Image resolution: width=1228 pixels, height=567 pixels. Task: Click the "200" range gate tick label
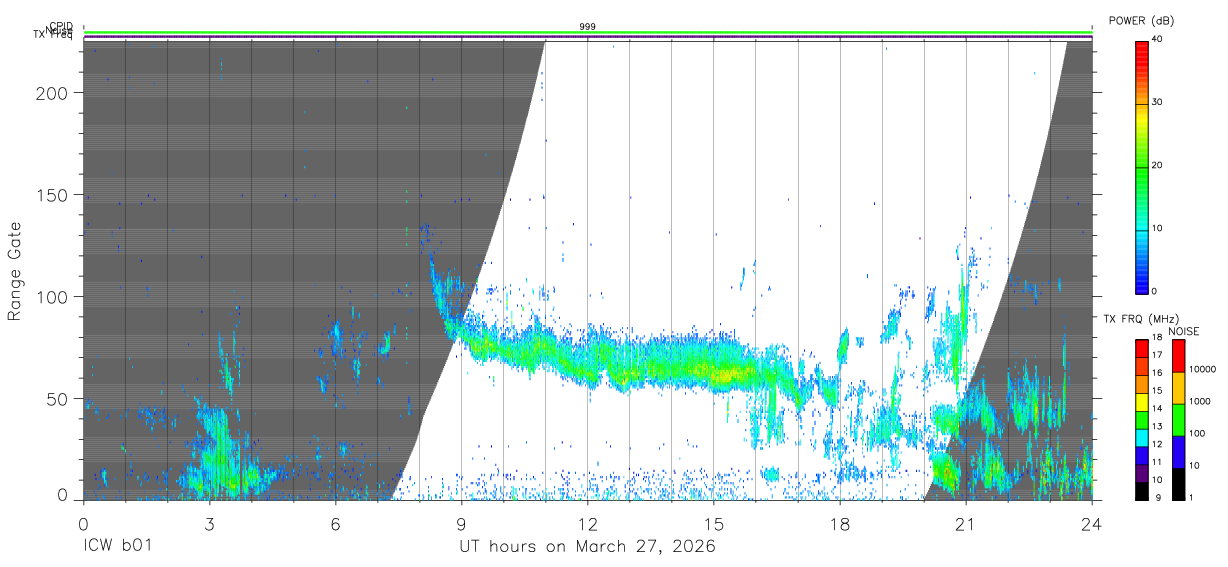coord(53,92)
